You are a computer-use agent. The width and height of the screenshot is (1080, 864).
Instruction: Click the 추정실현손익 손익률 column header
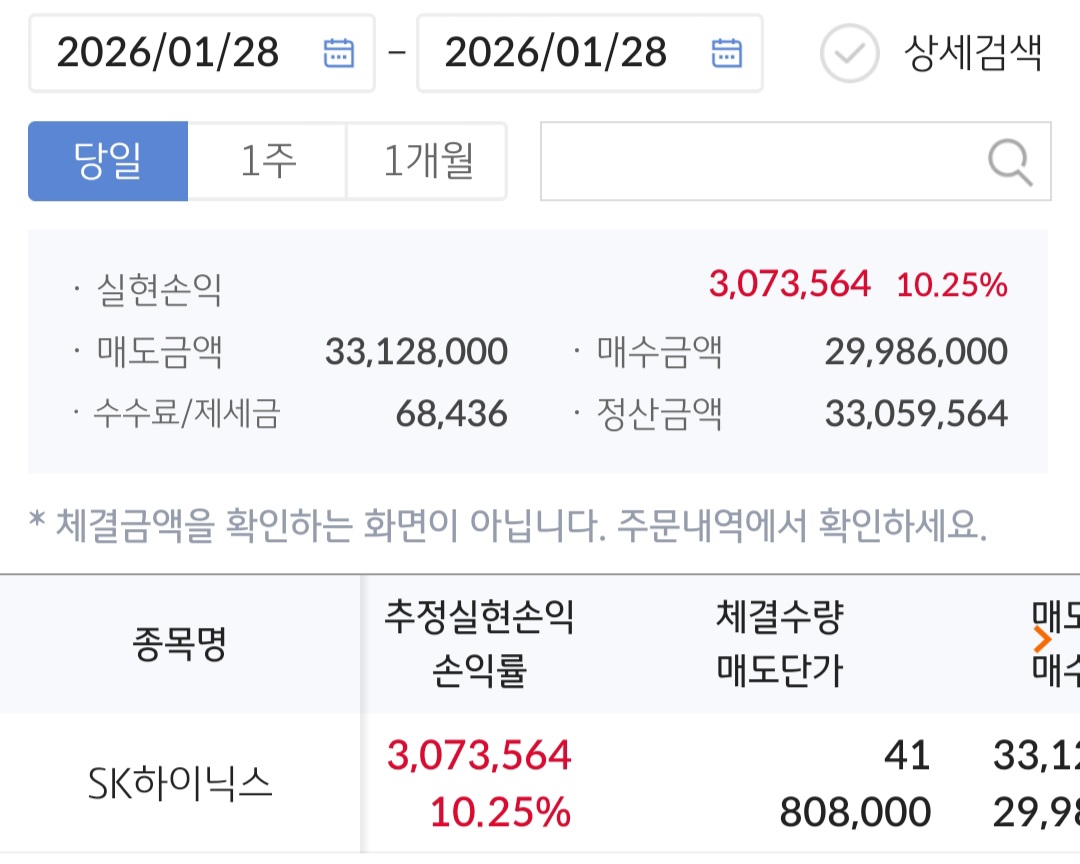[479, 645]
